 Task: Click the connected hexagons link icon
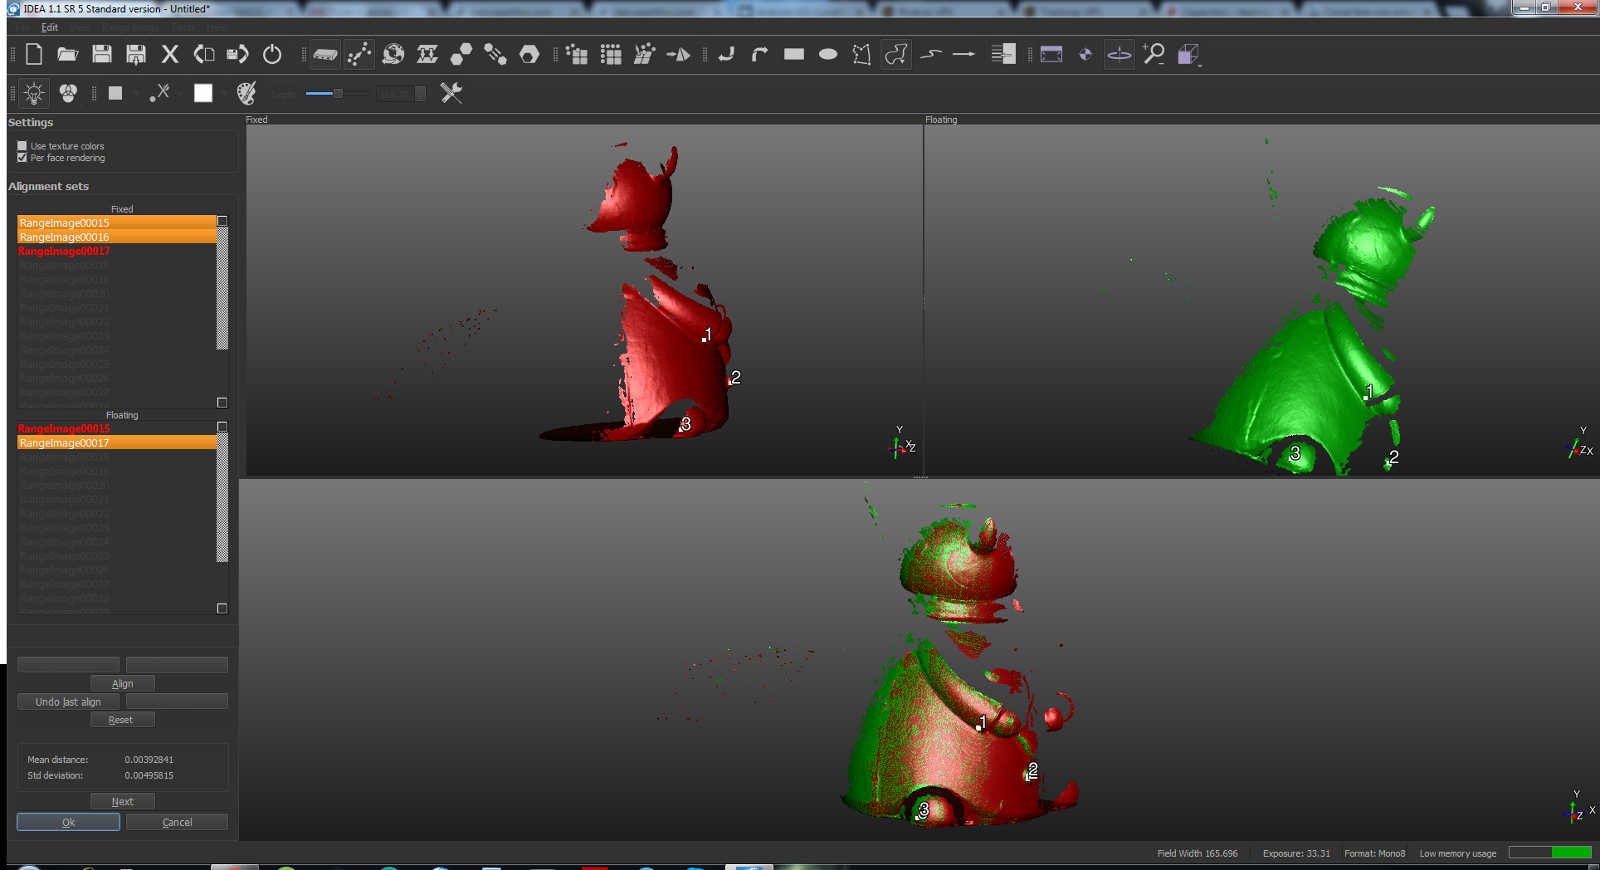tap(495, 54)
